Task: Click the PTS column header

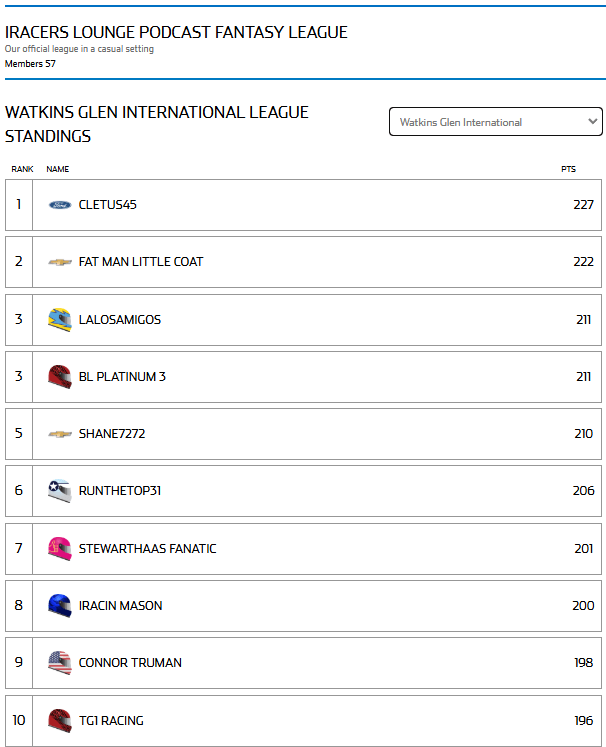Action: tap(568, 169)
